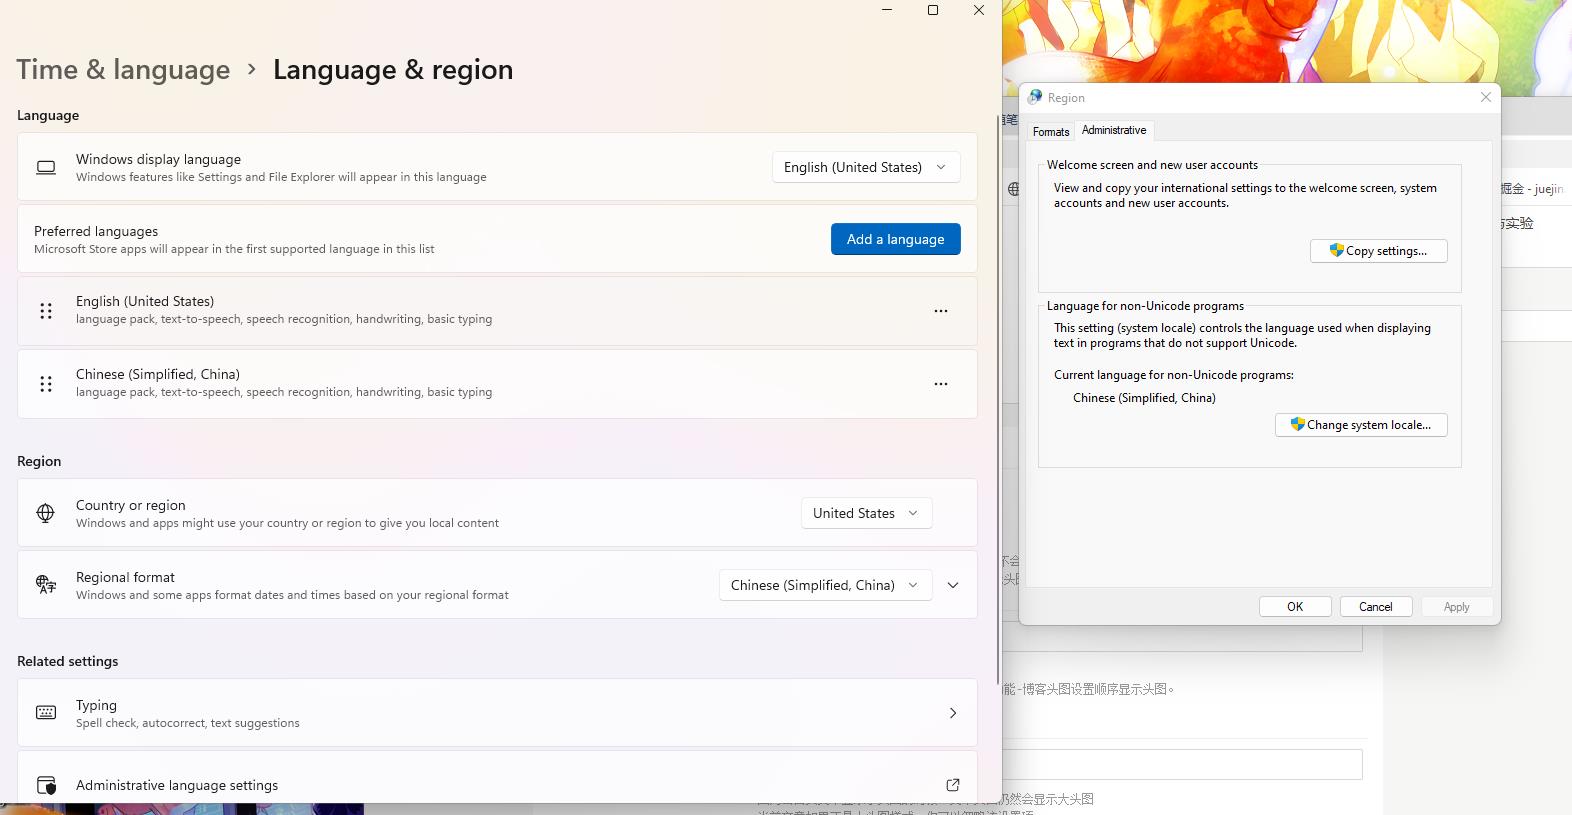Click the Settings window vertical scrollbar
Viewport: 1572px width, 815px height.
click(998, 400)
